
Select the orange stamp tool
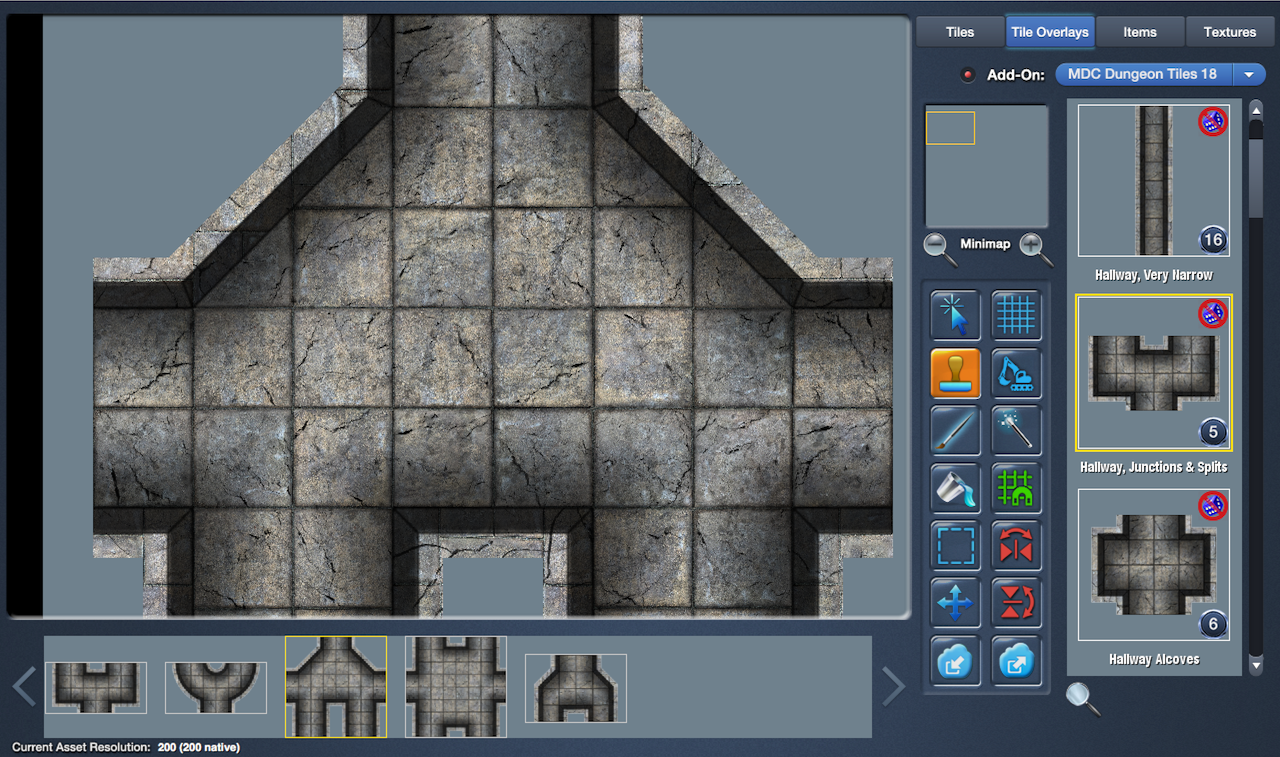click(955, 373)
